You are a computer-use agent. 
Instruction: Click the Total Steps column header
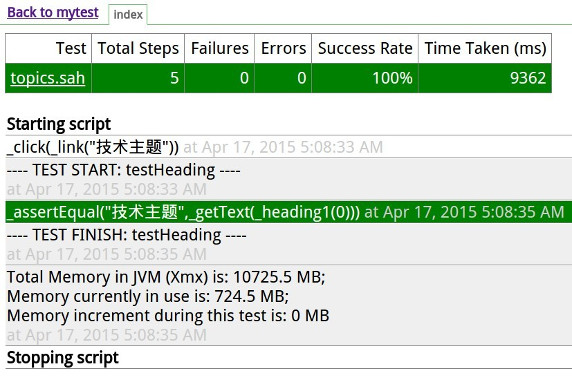click(x=138, y=48)
